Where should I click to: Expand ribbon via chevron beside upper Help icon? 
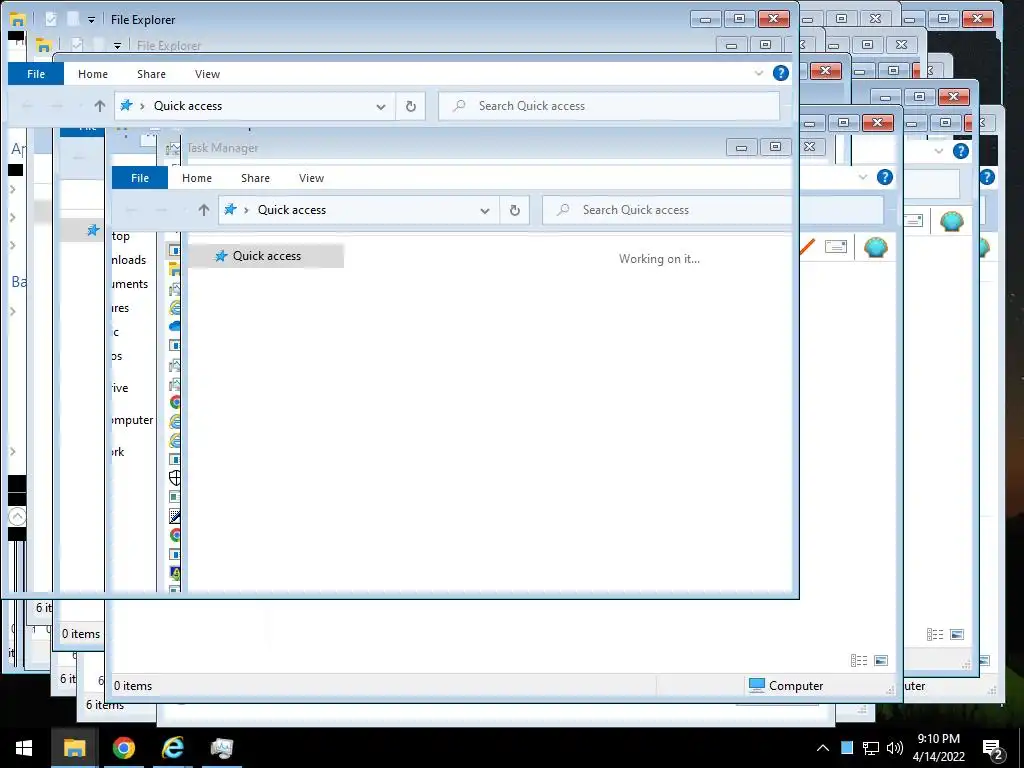click(759, 73)
